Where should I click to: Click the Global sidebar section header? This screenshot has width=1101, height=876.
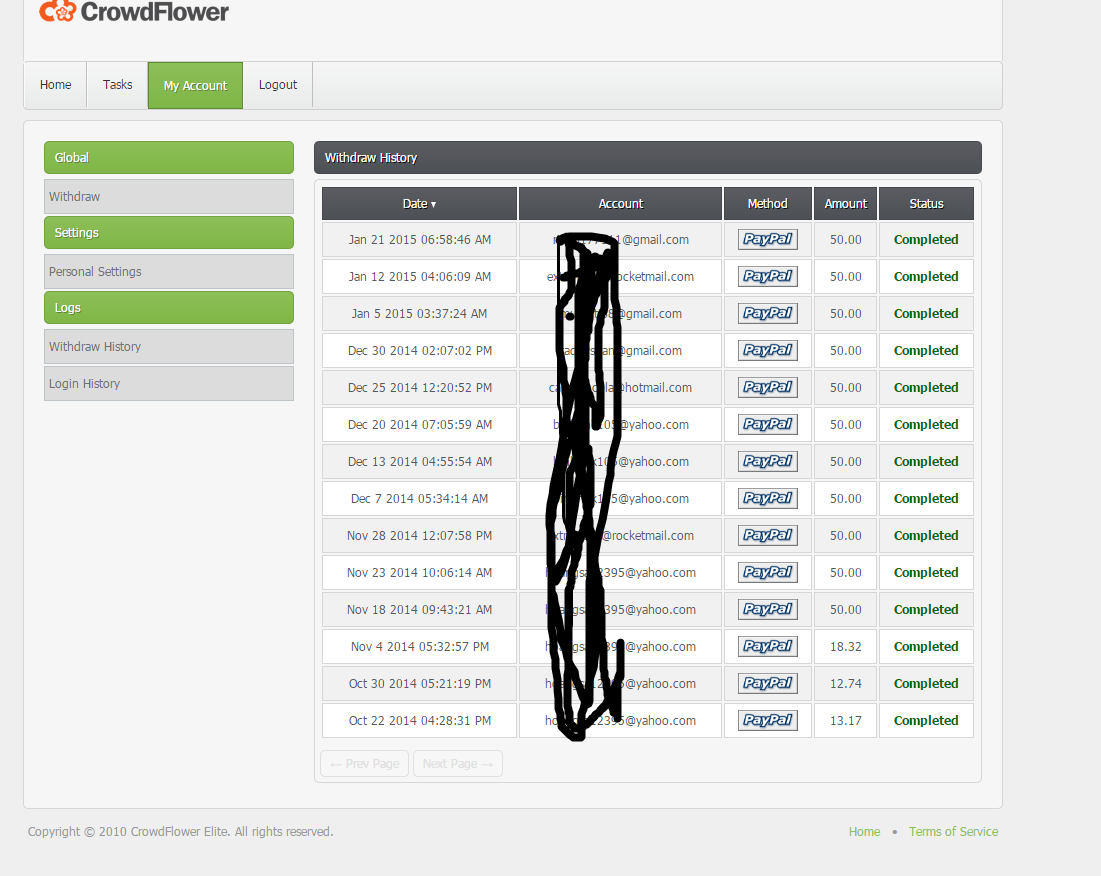click(169, 157)
